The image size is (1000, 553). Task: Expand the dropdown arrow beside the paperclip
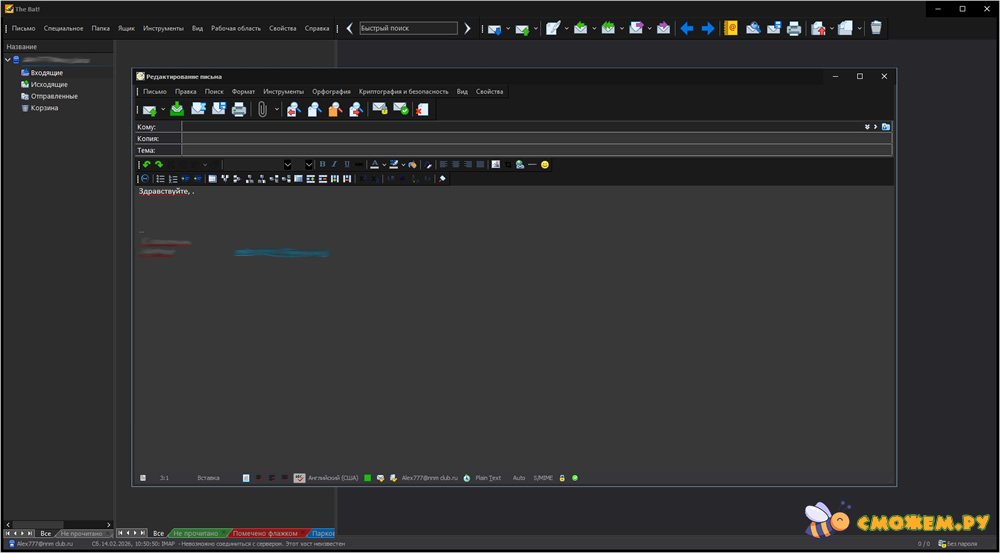click(x=277, y=110)
